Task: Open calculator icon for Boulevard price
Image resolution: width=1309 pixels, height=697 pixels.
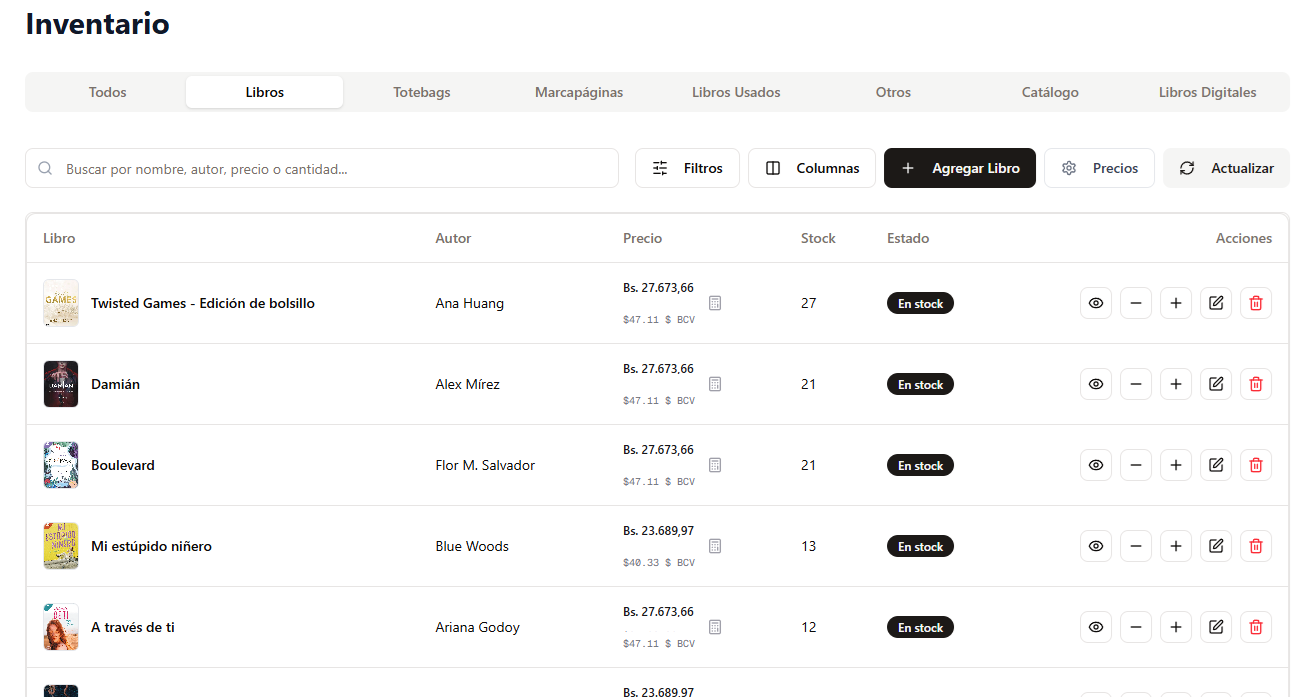Action: (x=715, y=465)
